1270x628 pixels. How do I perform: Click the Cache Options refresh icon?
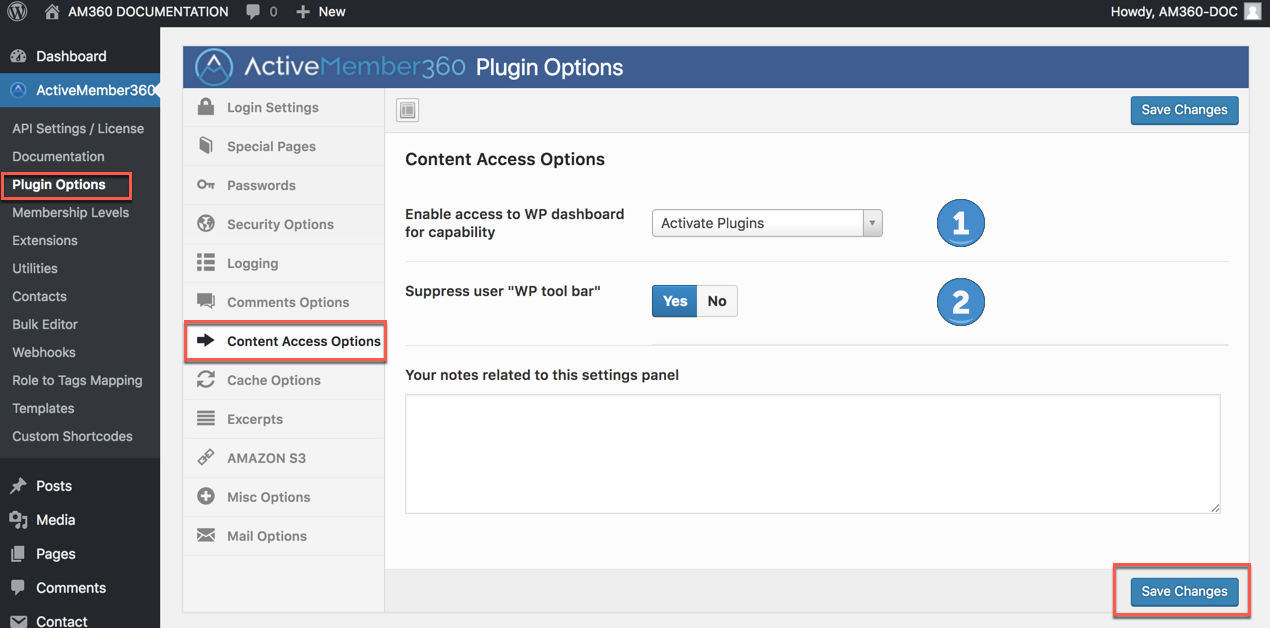(206, 380)
